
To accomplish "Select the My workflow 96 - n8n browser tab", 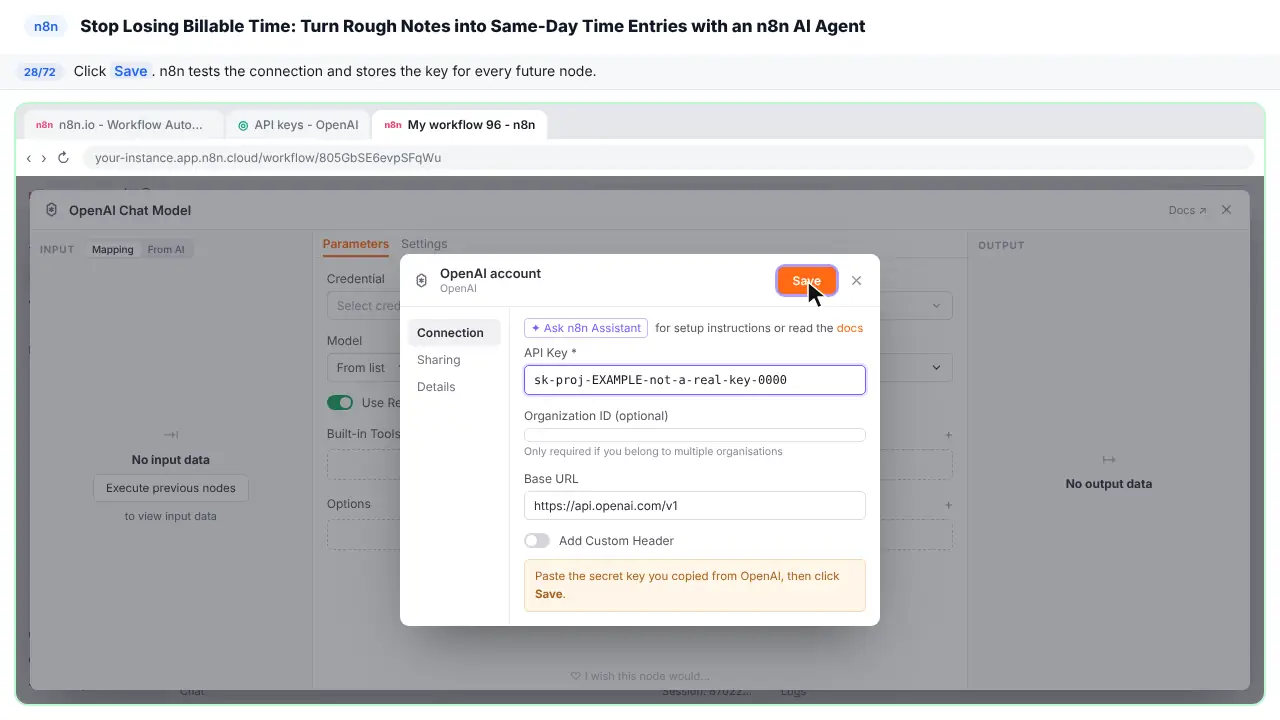I will click(x=460, y=125).
